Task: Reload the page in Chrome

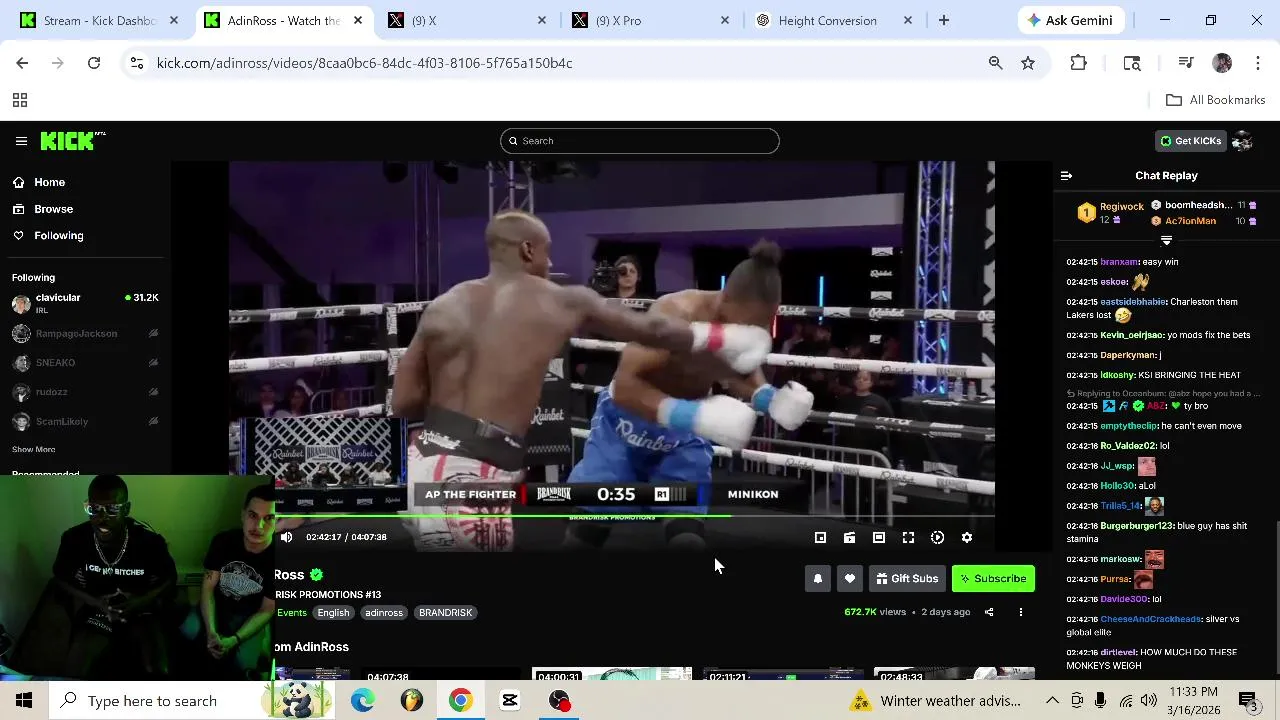Action: click(94, 63)
